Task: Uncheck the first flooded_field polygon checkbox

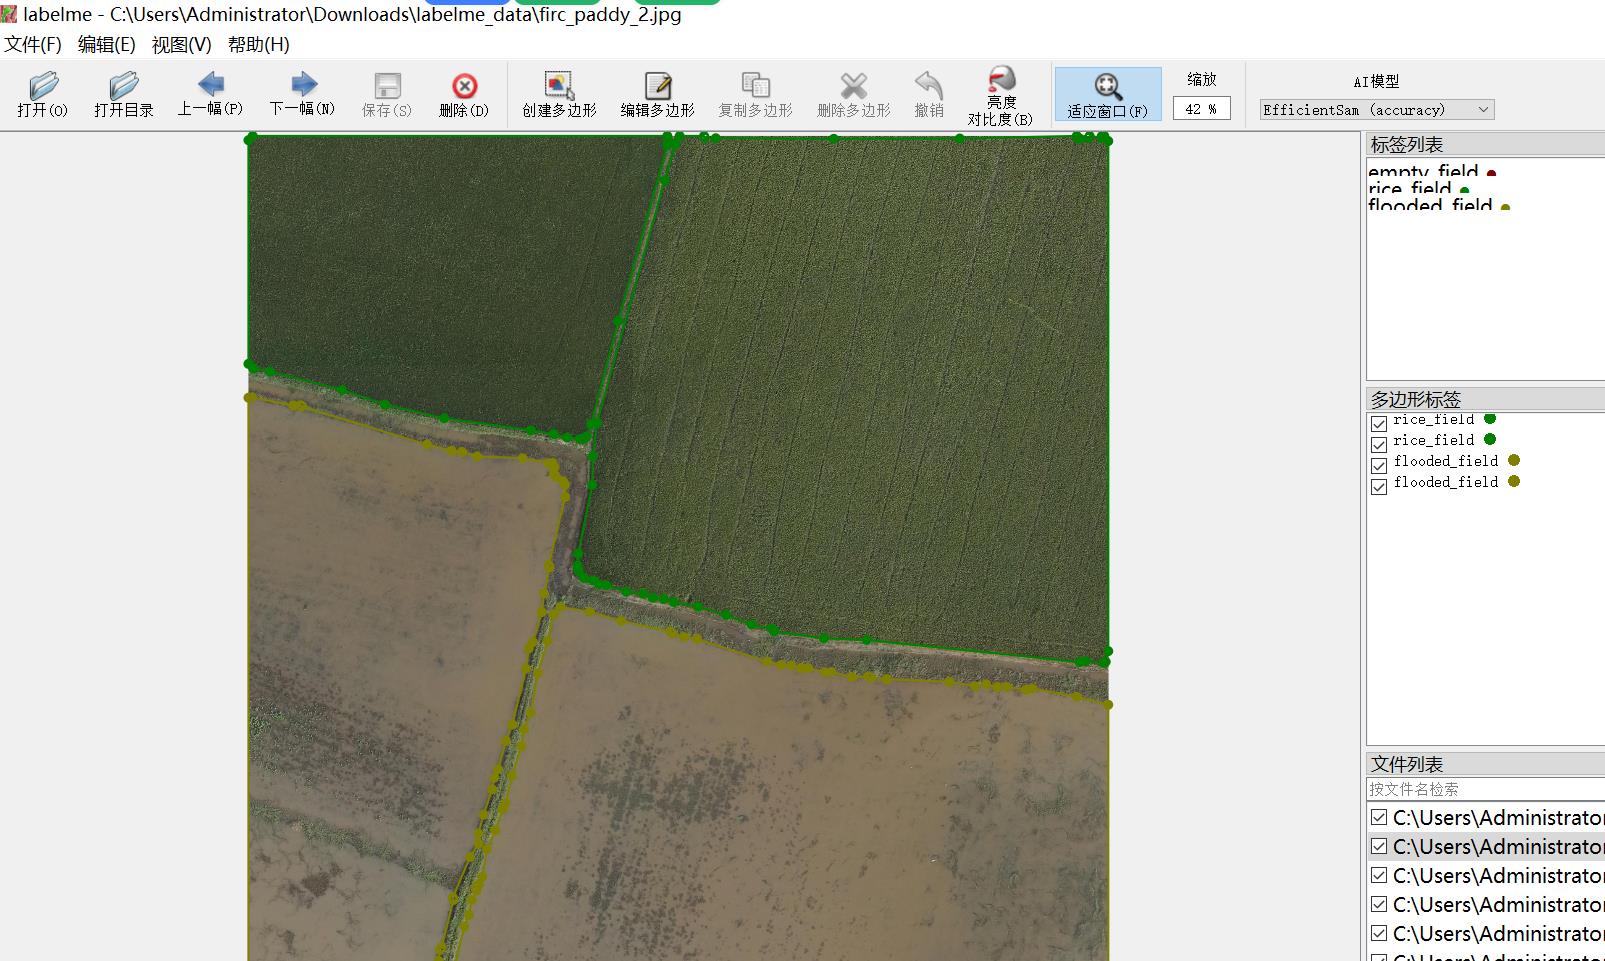Action: pyautogui.click(x=1379, y=465)
